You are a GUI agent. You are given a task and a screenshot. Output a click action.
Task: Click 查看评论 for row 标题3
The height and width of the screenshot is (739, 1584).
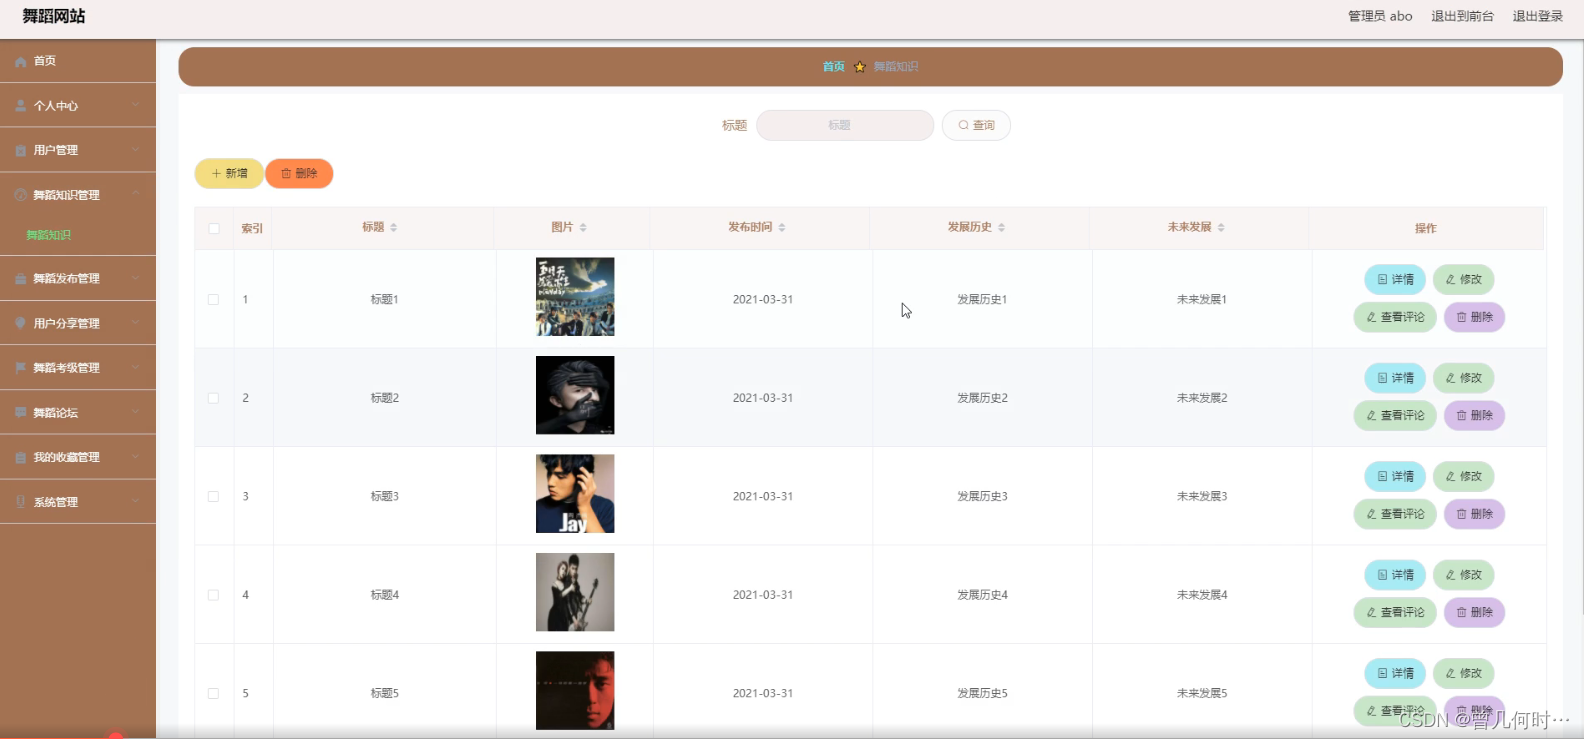click(1395, 514)
